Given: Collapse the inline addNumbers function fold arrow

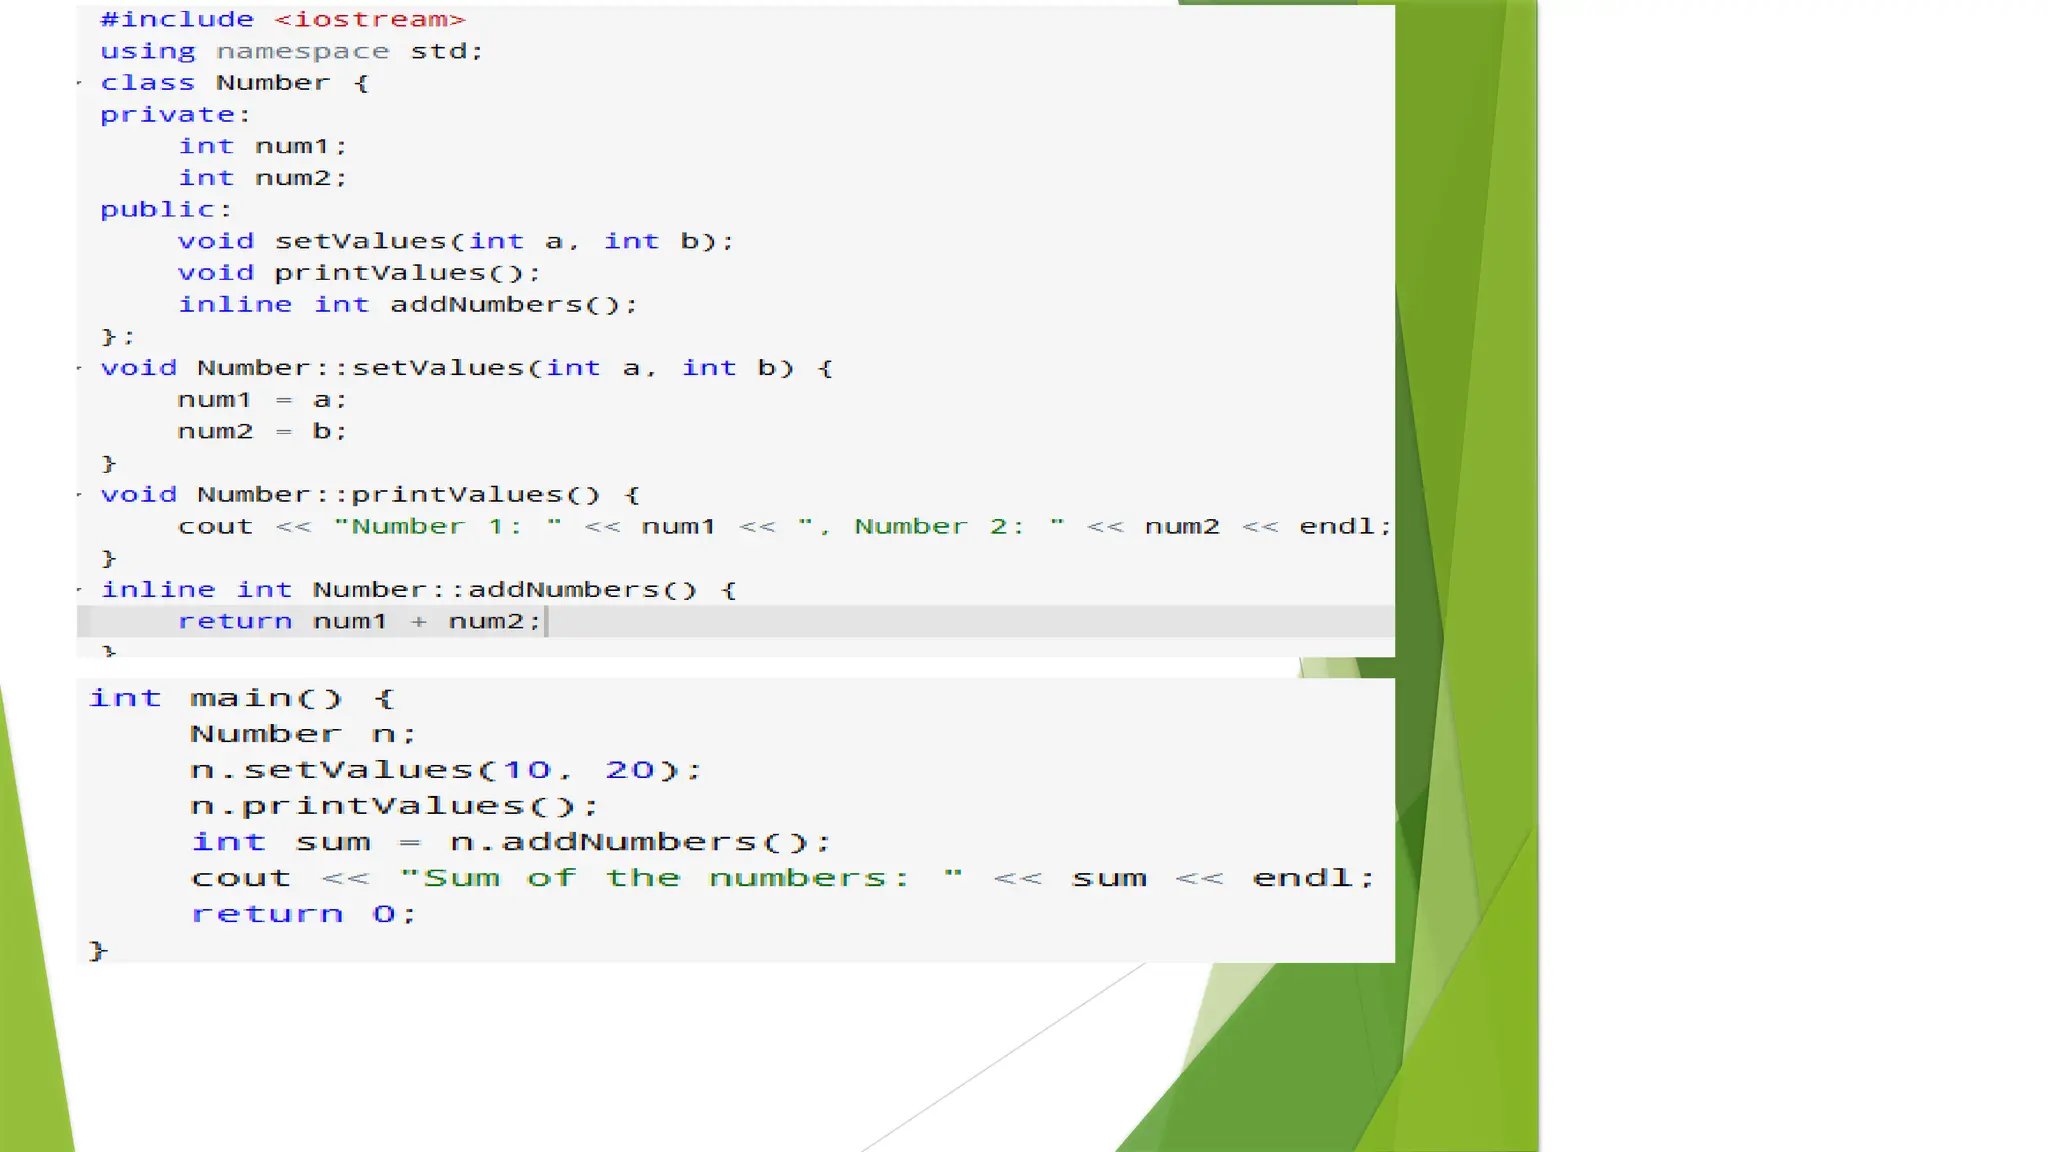Looking at the screenshot, I should pyautogui.click(x=80, y=589).
